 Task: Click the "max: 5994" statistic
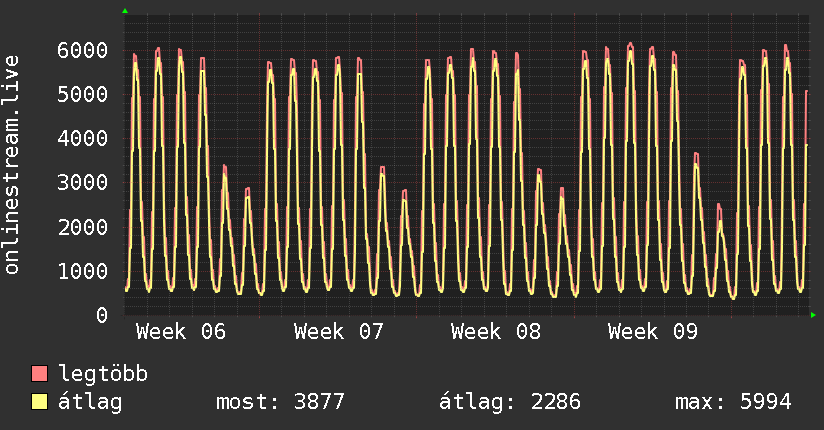click(733, 402)
